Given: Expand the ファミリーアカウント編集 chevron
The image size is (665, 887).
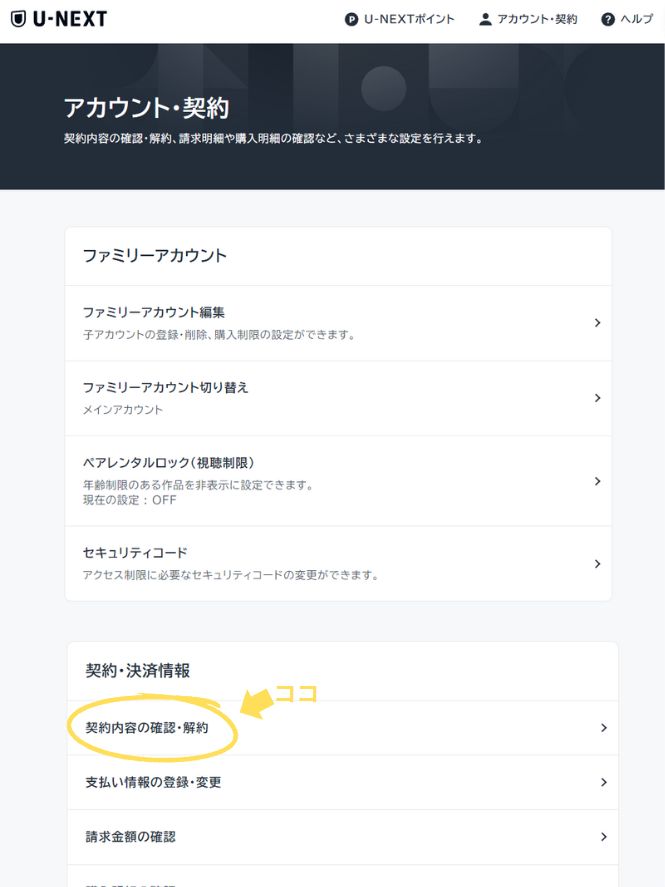Looking at the screenshot, I should click(x=597, y=323).
